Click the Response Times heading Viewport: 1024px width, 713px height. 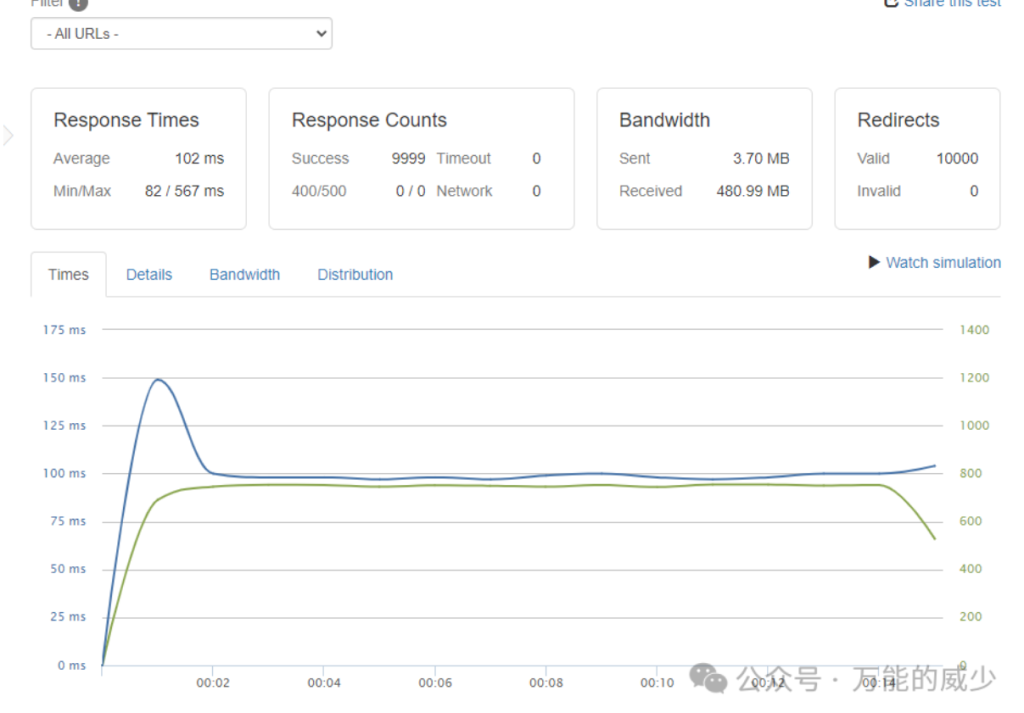tap(126, 120)
